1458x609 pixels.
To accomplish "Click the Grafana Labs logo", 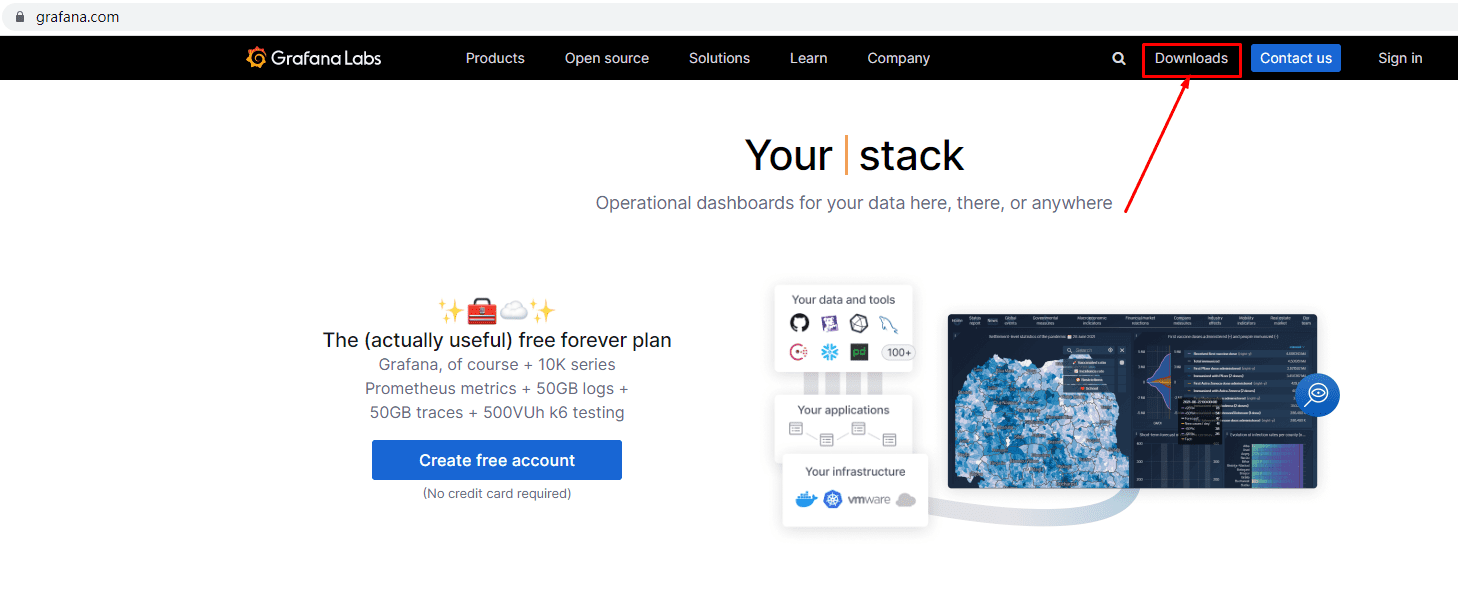I will [314, 58].
